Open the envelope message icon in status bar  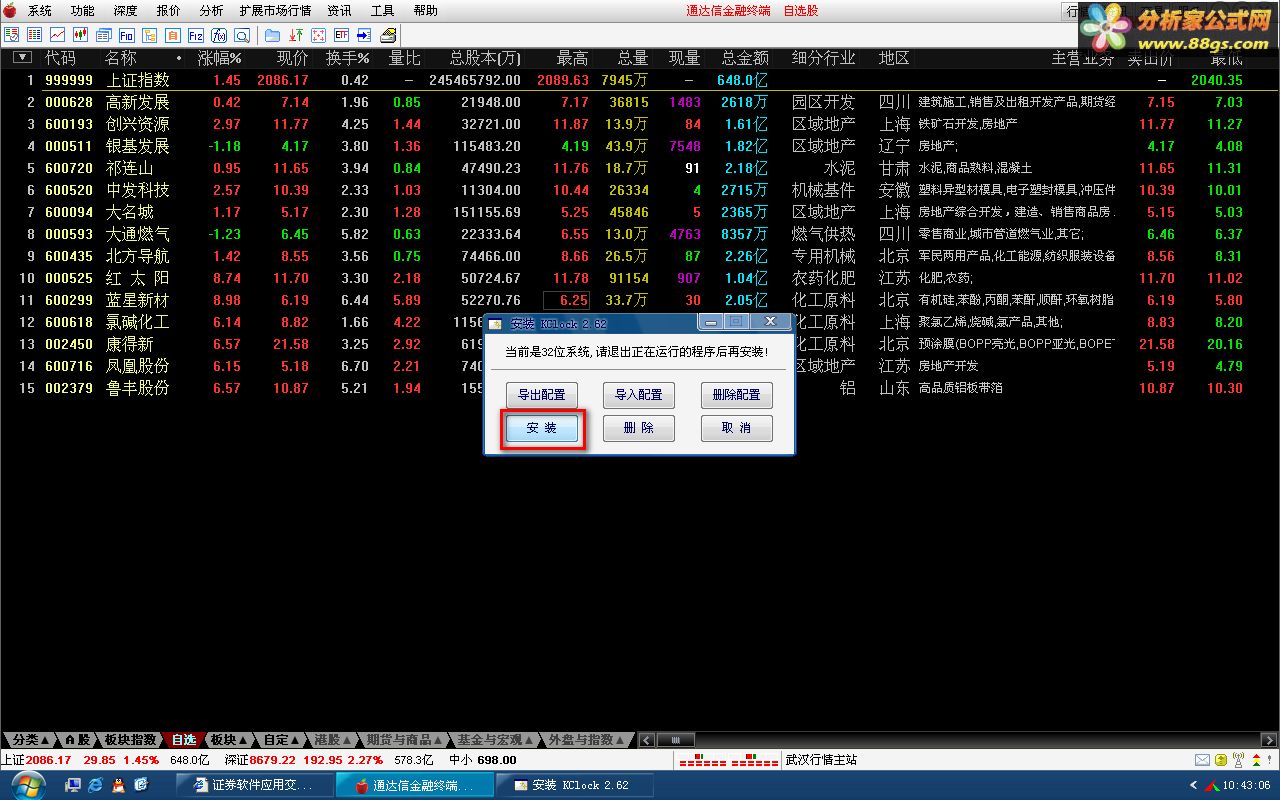pyautogui.click(x=1202, y=760)
